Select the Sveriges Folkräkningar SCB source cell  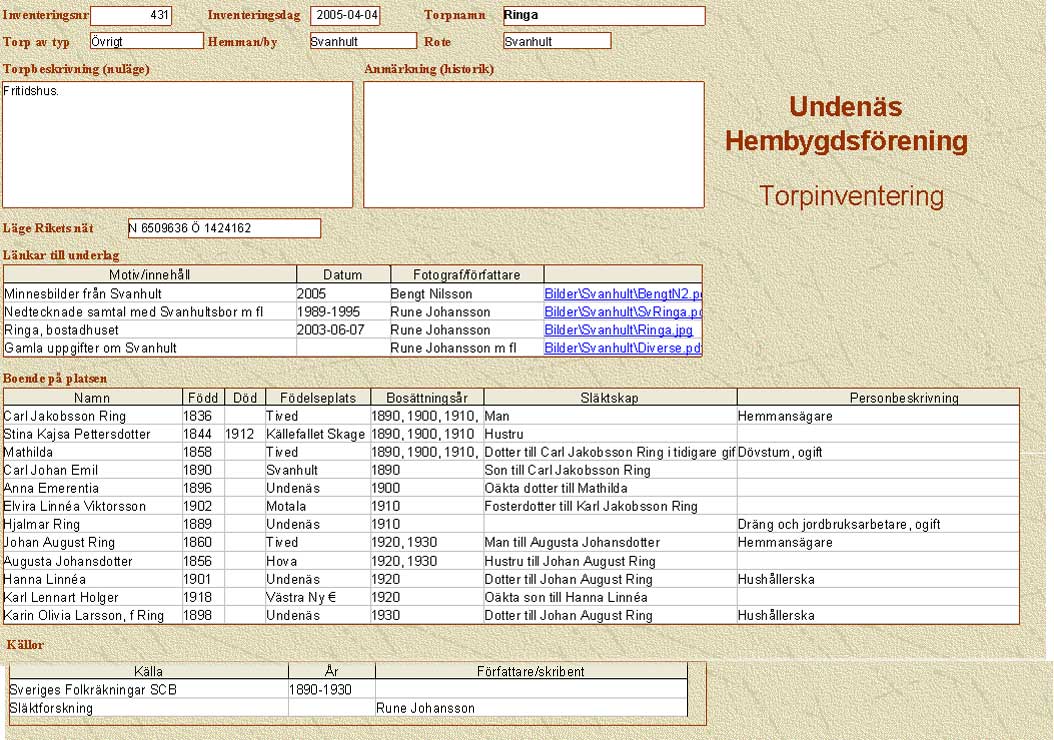(x=148, y=689)
